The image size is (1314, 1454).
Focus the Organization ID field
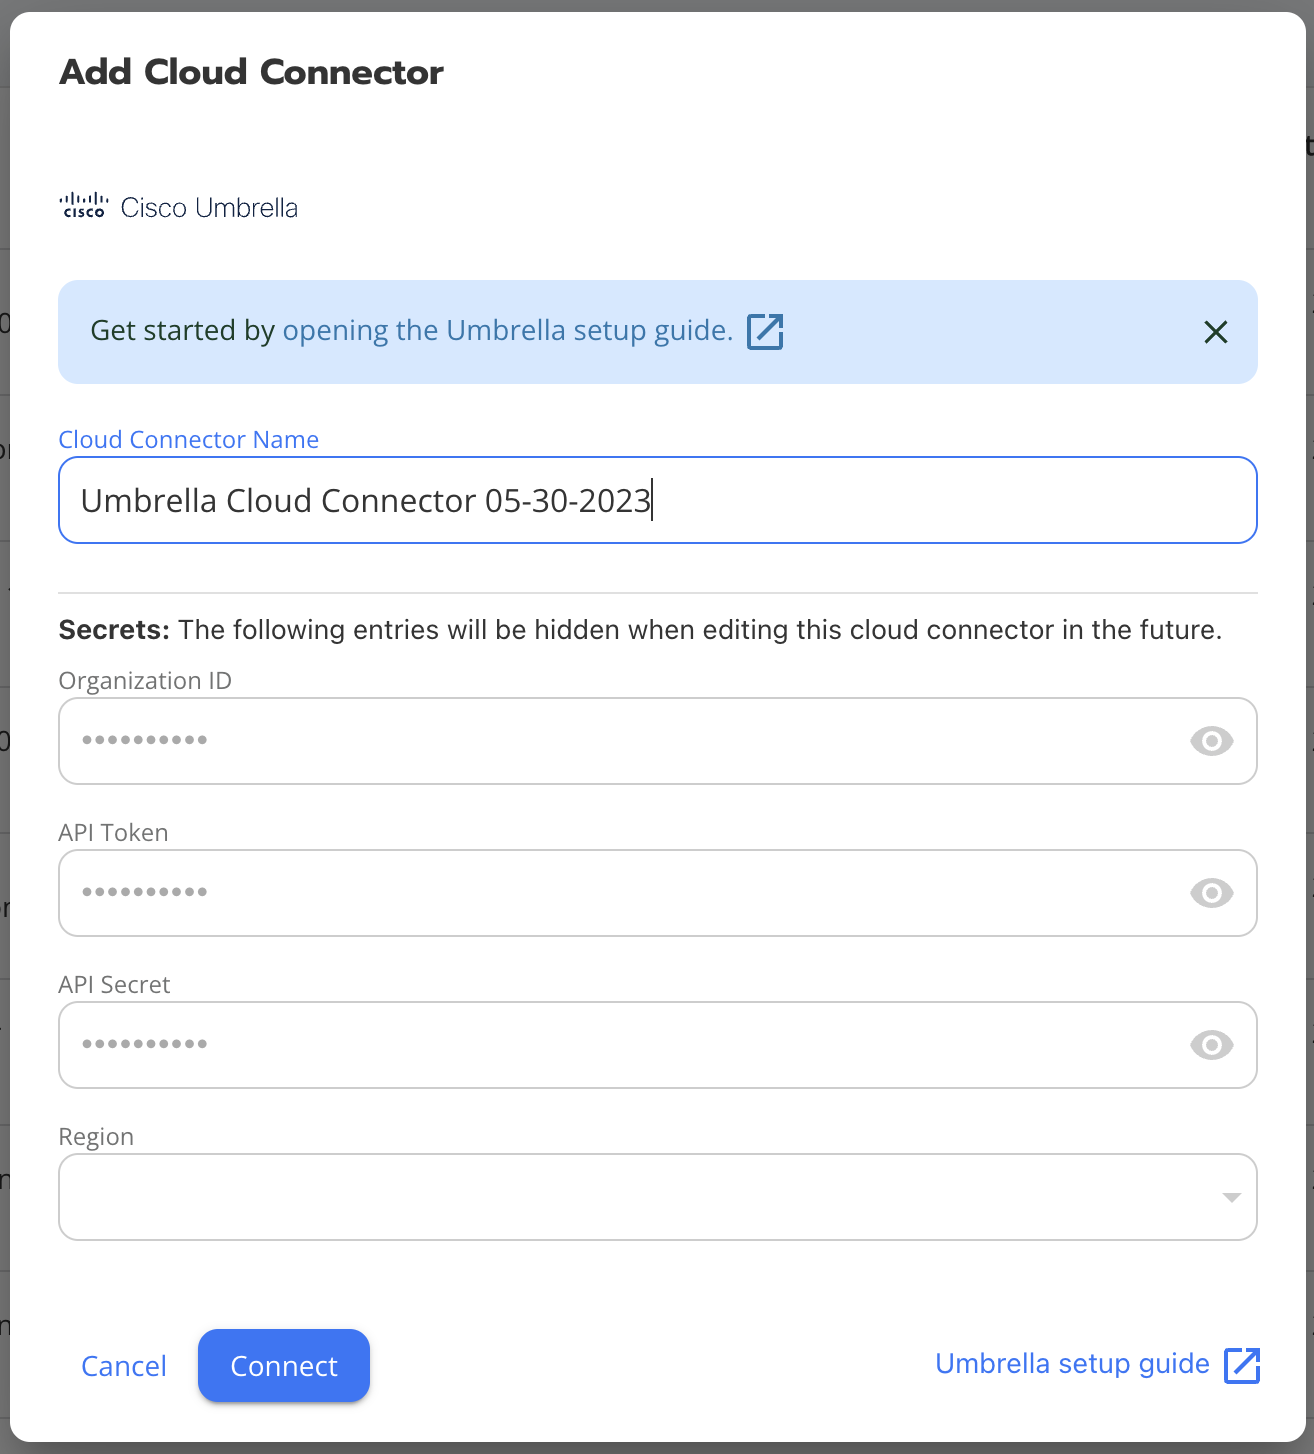(x=658, y=741)
